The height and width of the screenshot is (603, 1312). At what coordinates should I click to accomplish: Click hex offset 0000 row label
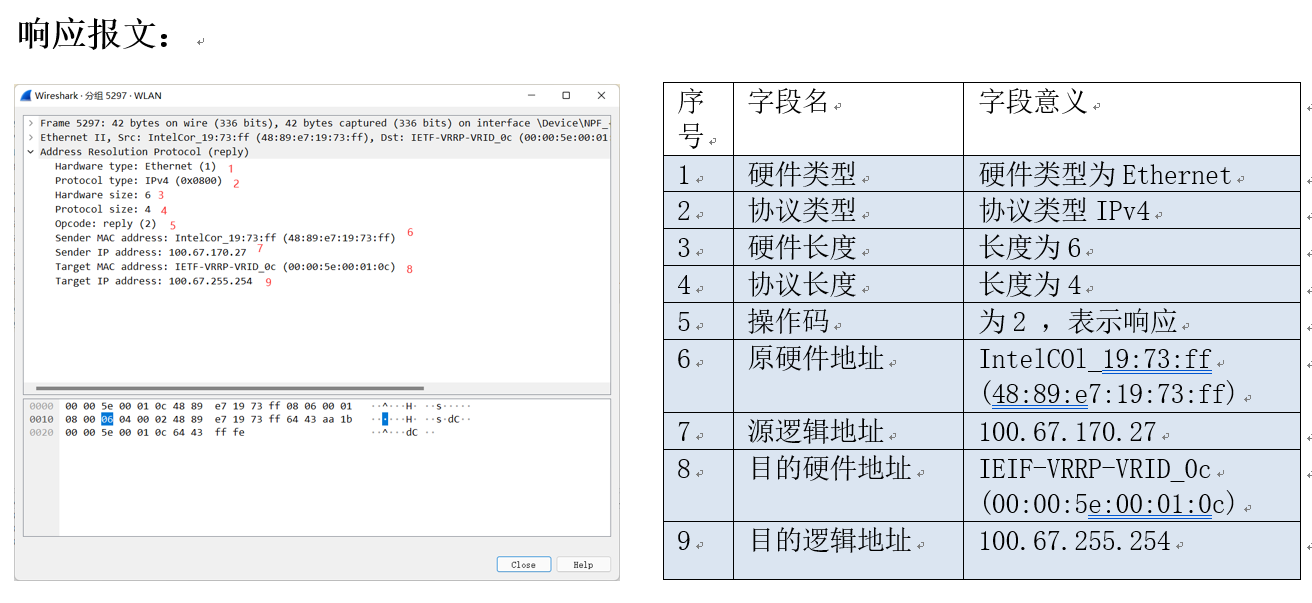tap(41, 406)
